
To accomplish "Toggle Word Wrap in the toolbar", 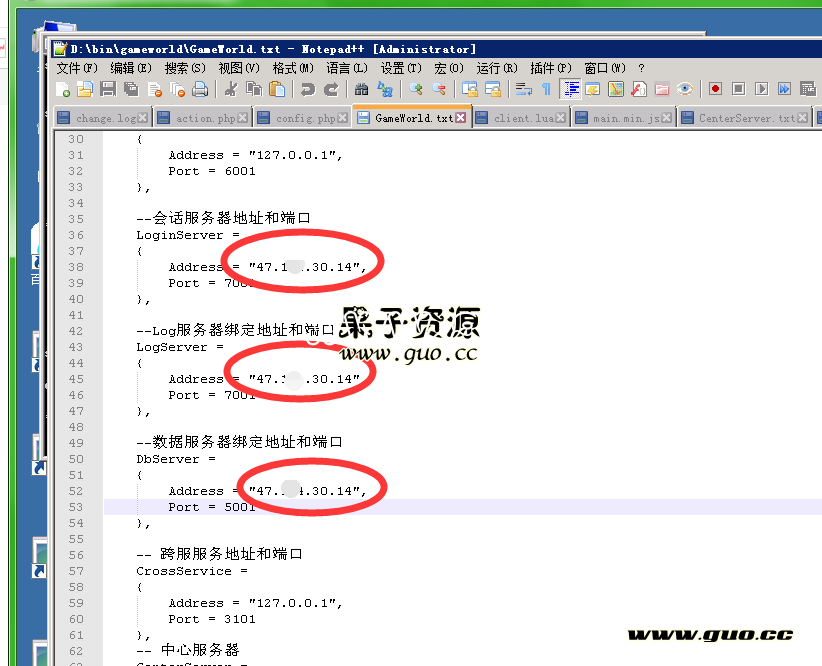I will click(x=523, y=90).
